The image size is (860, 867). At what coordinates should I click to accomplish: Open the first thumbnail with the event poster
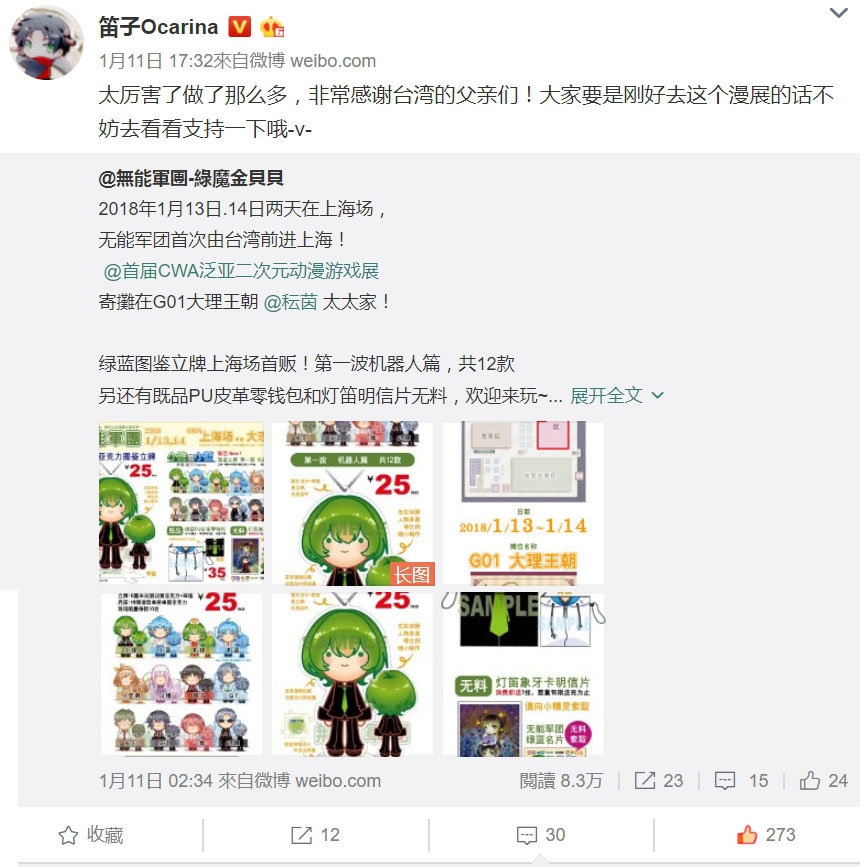181,503
